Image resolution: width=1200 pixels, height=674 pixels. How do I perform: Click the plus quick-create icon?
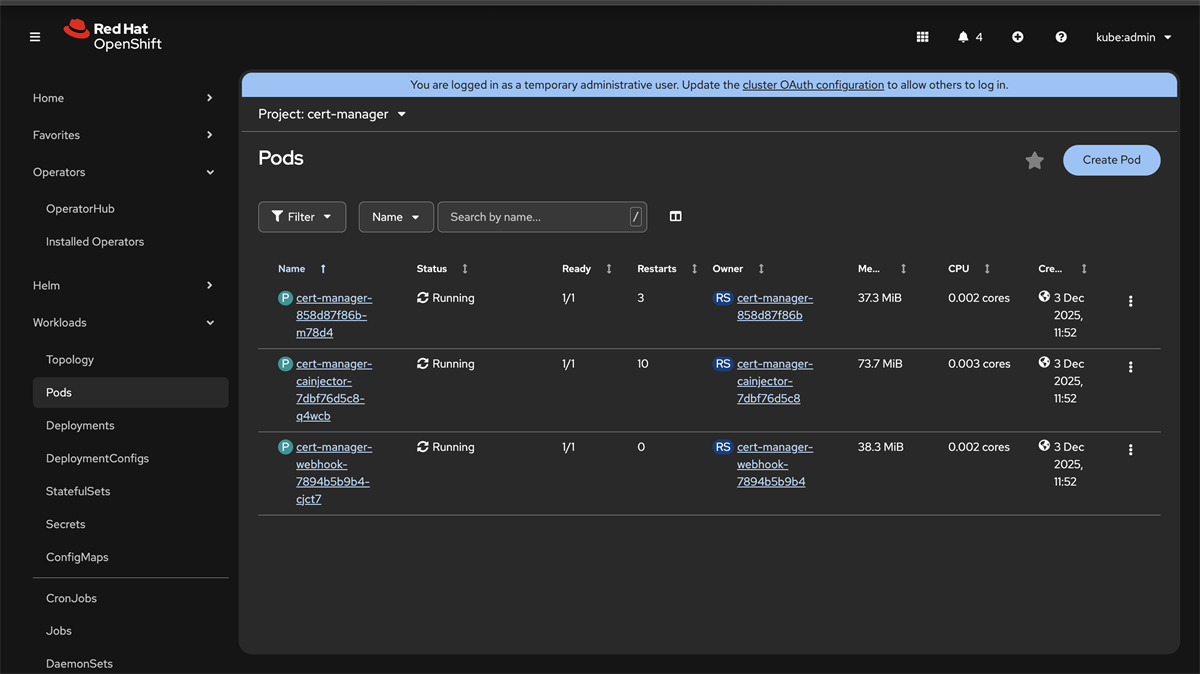(x=1017, y=37)
